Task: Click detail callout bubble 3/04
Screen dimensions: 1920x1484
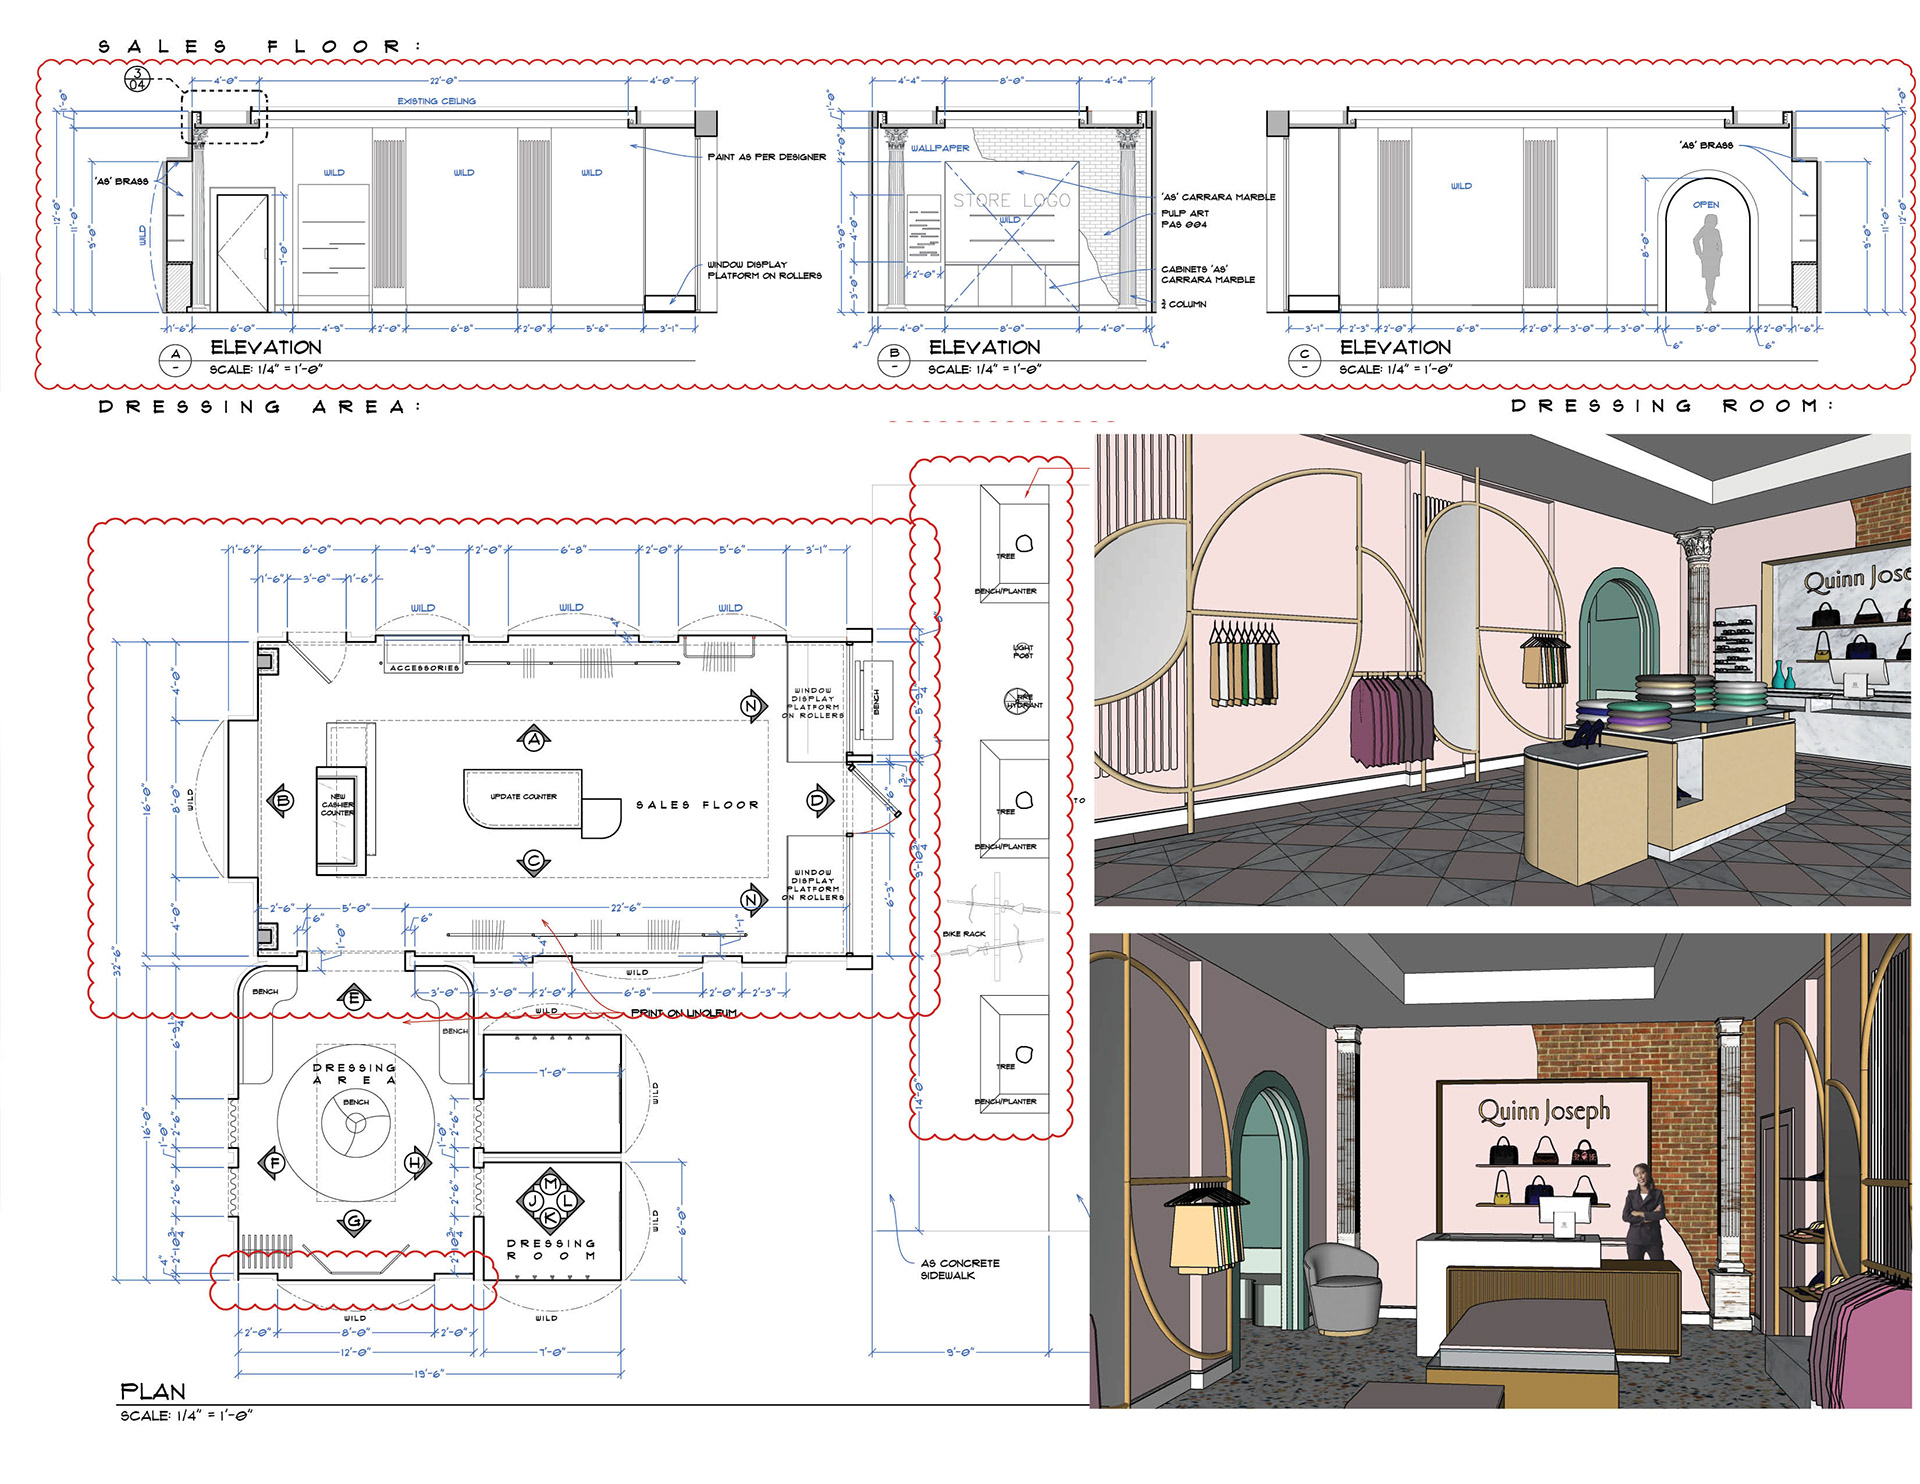Action: click(137, 79)
